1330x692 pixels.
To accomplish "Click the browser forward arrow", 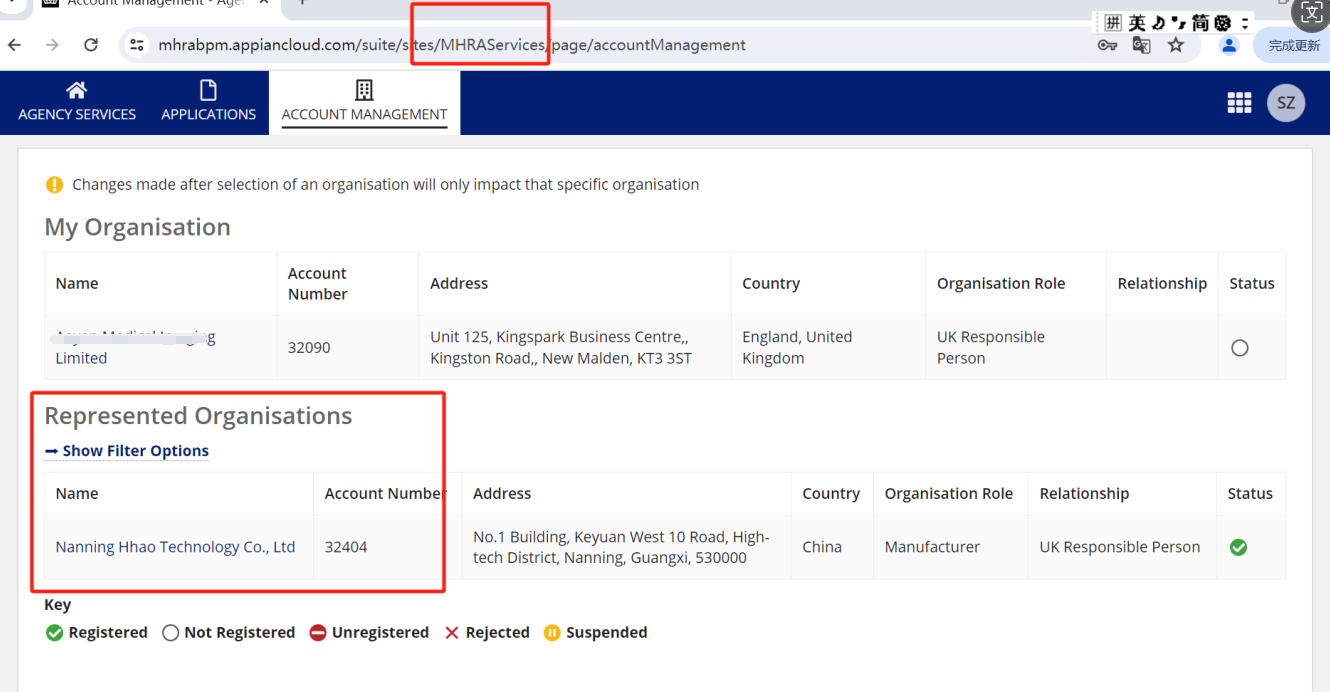I will (52, 45).
